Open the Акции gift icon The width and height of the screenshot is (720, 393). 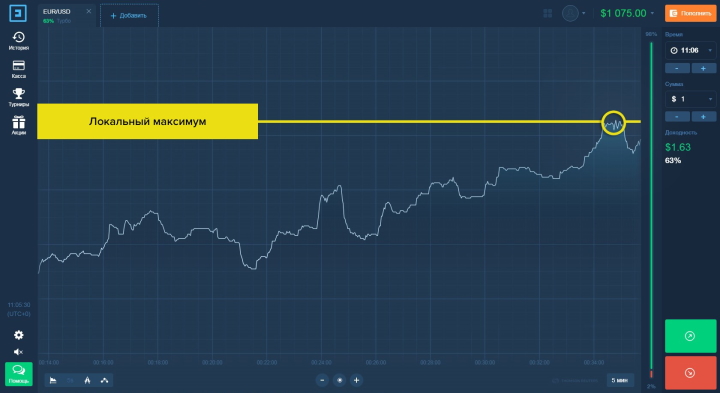[19, 125]
